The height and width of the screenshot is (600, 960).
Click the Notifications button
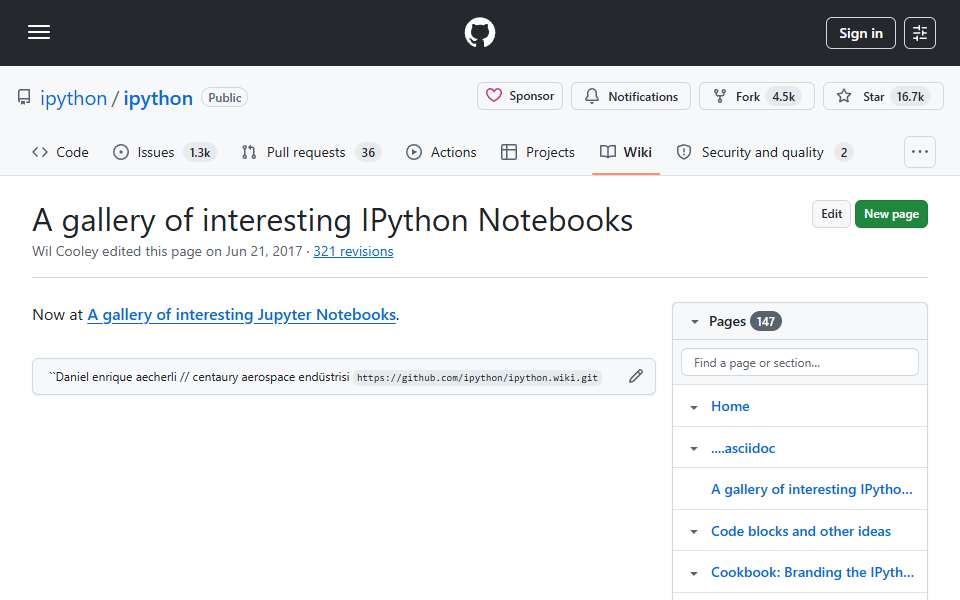(x=631, y=96)
